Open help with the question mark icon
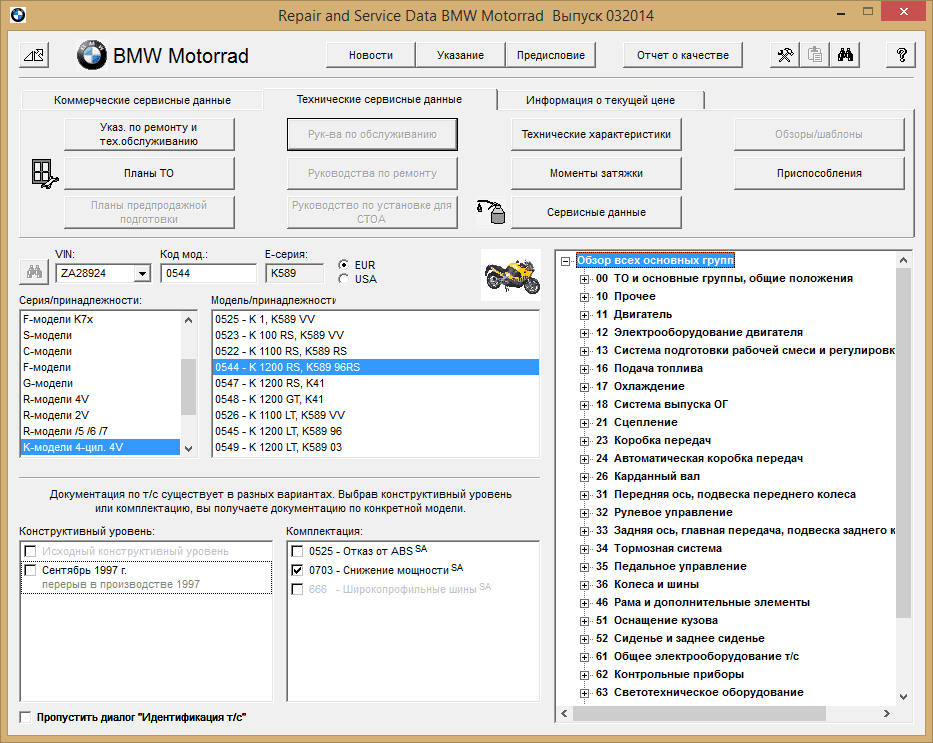This screenshot has width=933, height=743. (x=901, y=56)
